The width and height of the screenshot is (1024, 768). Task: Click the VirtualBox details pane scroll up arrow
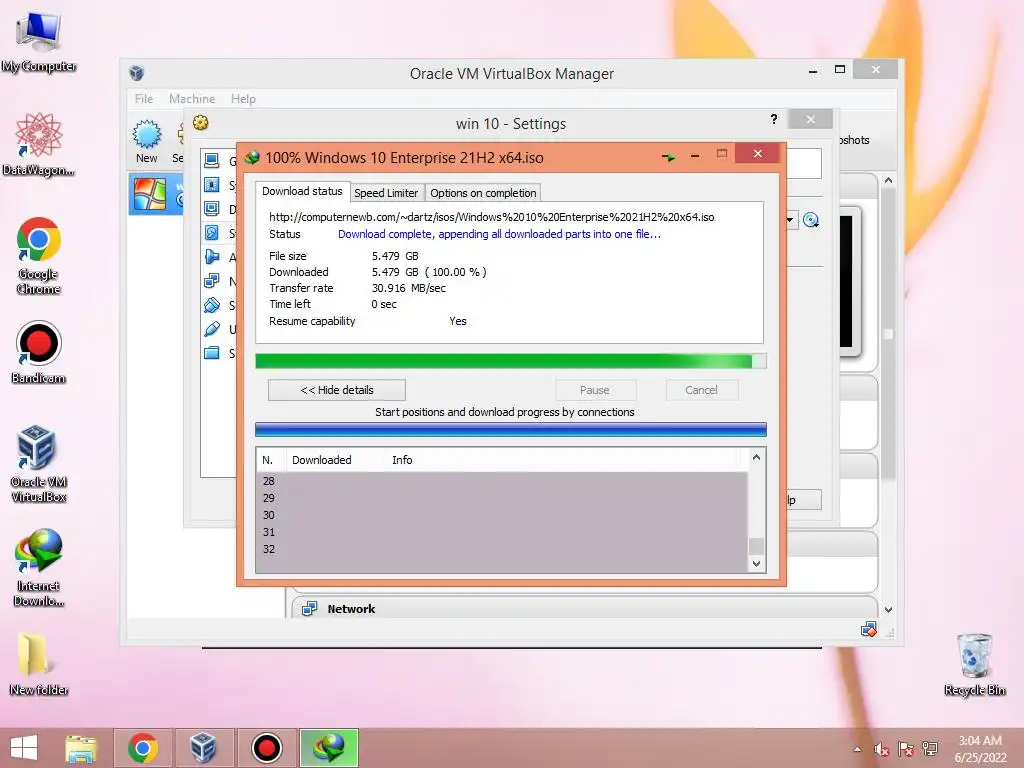click(x=888, y=180)
